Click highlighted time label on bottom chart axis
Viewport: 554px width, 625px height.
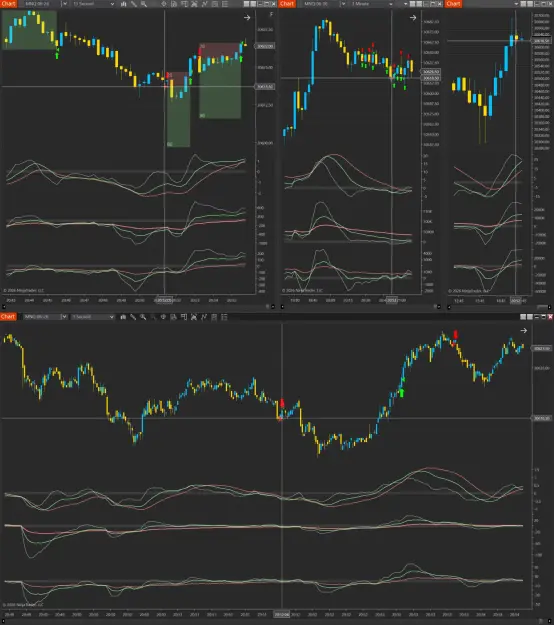(282, 615)
